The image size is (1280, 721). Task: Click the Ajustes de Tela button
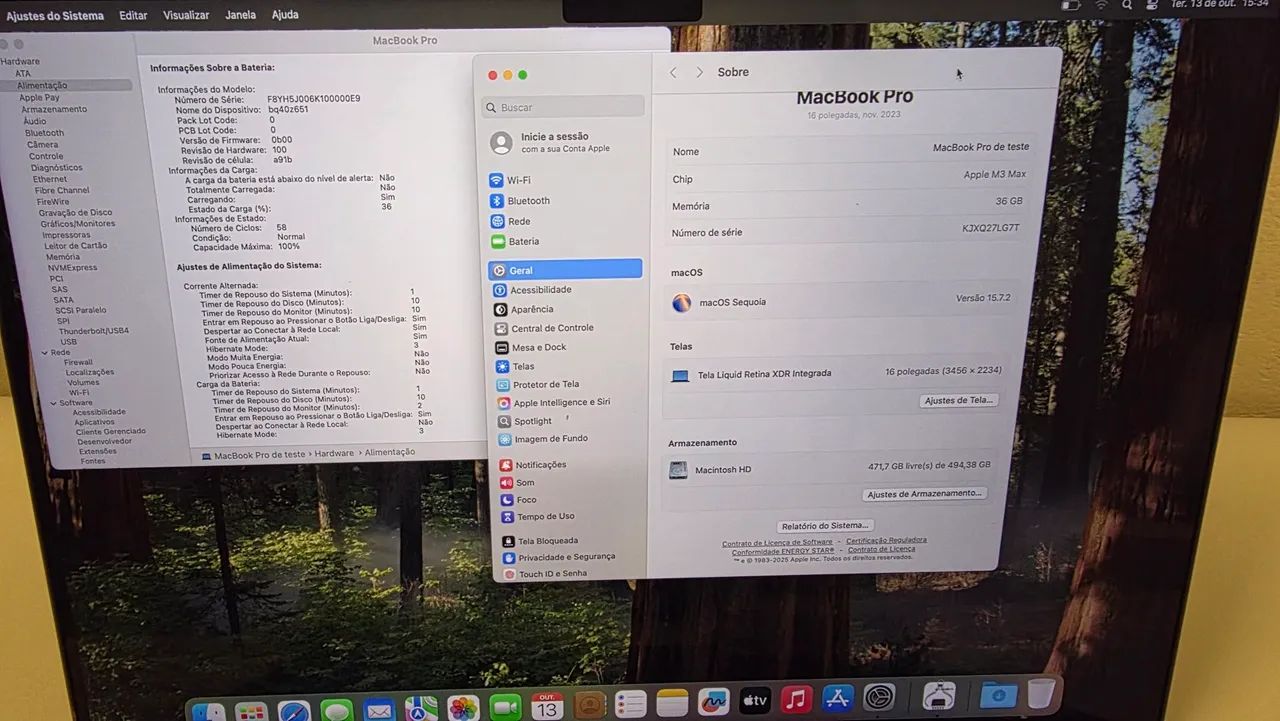coord(958,400)
